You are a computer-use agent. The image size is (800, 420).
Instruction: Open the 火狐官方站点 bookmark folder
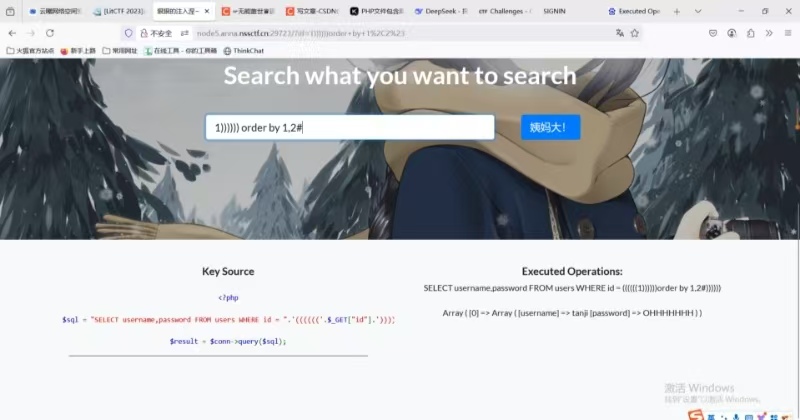pyautogui.click(x=30, y=51)
